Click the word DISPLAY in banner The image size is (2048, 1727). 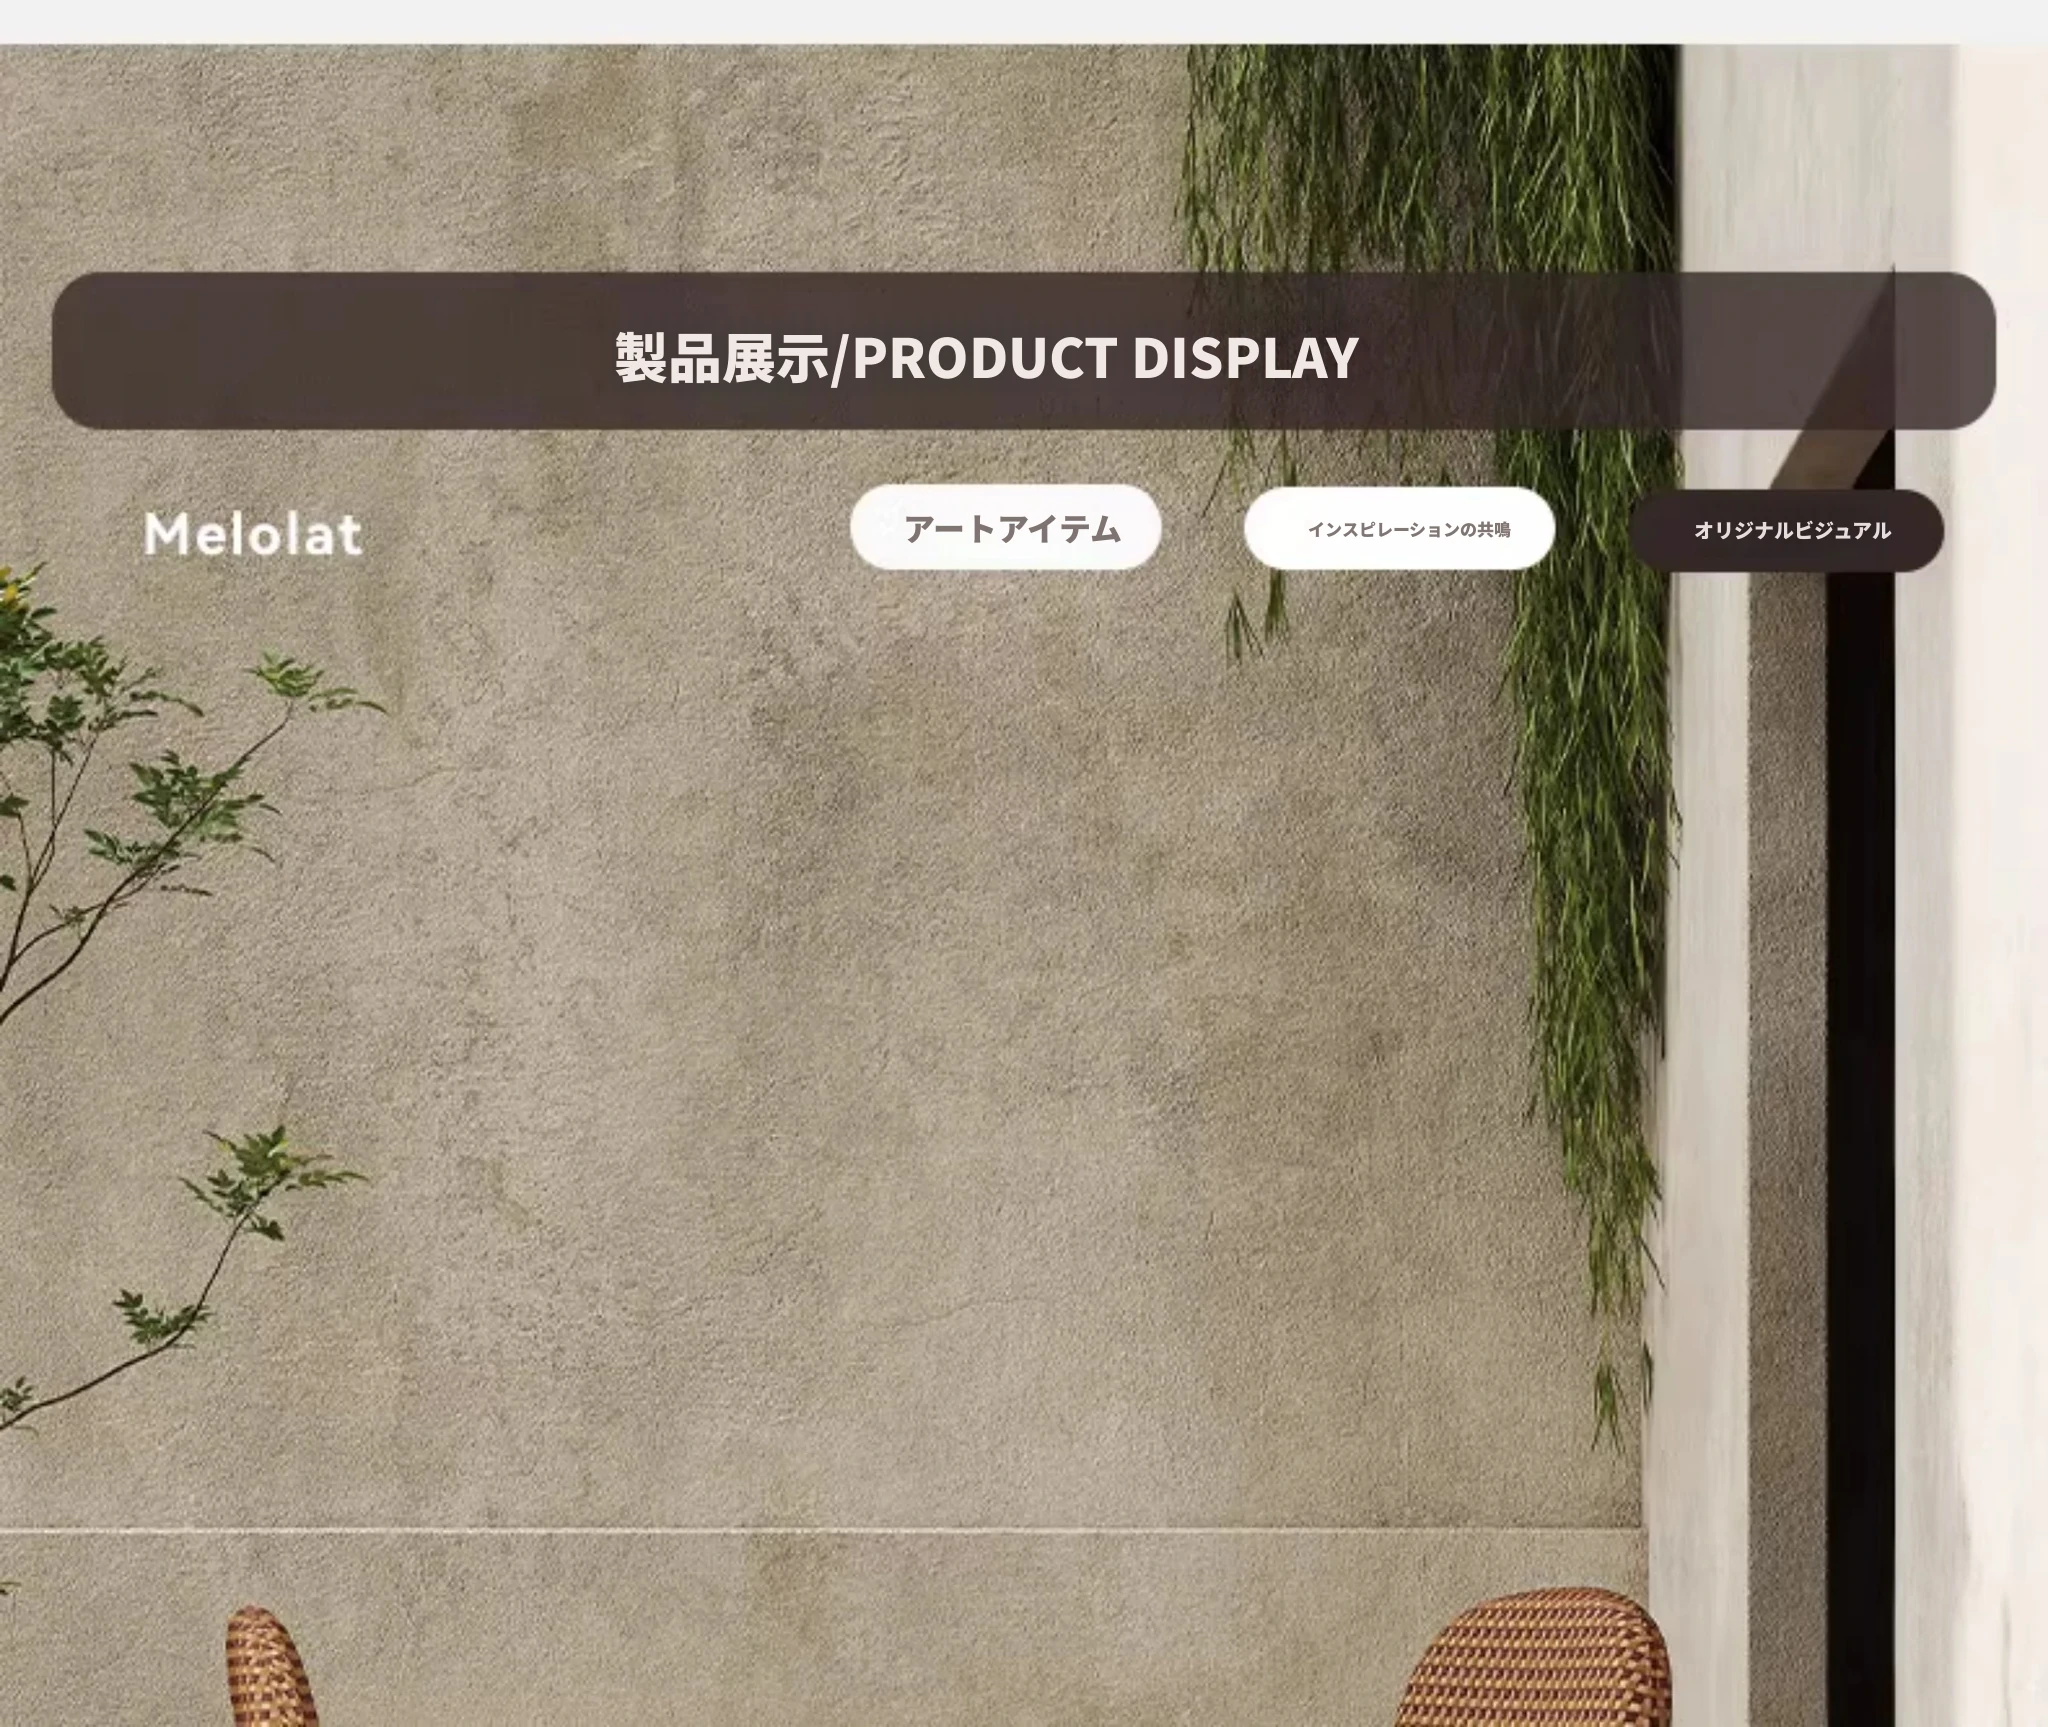[1244, 358]
